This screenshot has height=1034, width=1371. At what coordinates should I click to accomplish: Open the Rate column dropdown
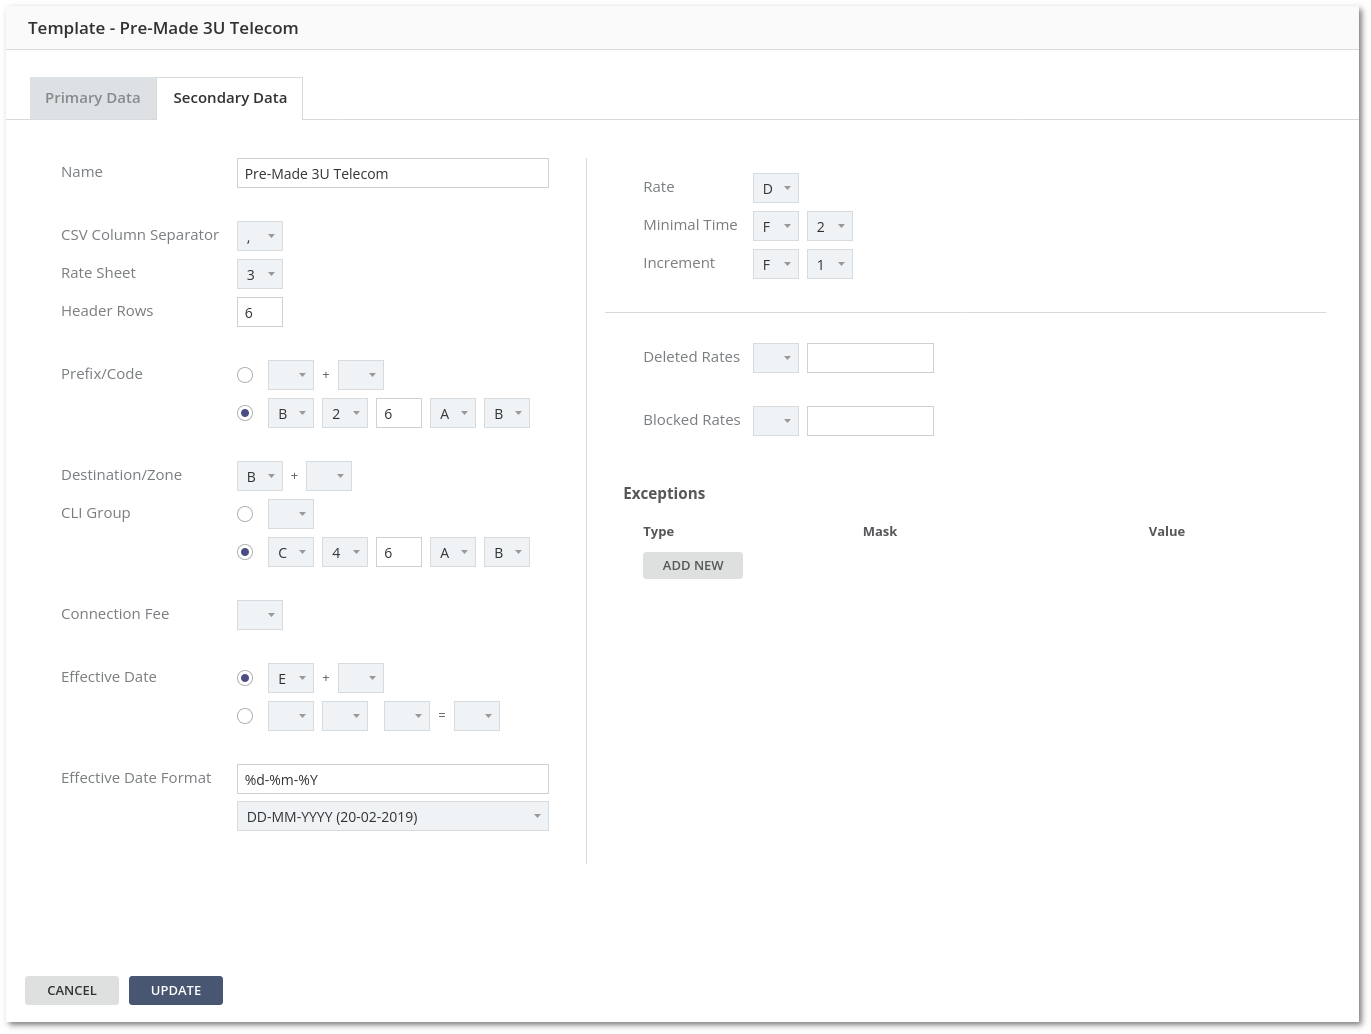click(776, 189)
